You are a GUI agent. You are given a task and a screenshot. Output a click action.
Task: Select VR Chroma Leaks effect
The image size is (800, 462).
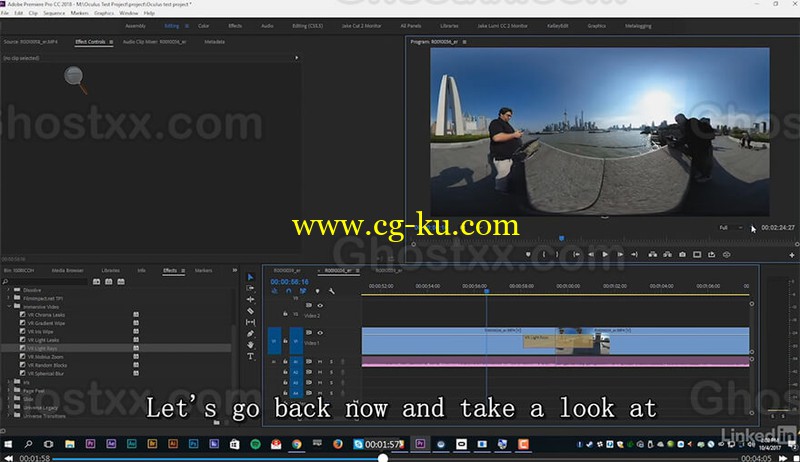(46, 315)
